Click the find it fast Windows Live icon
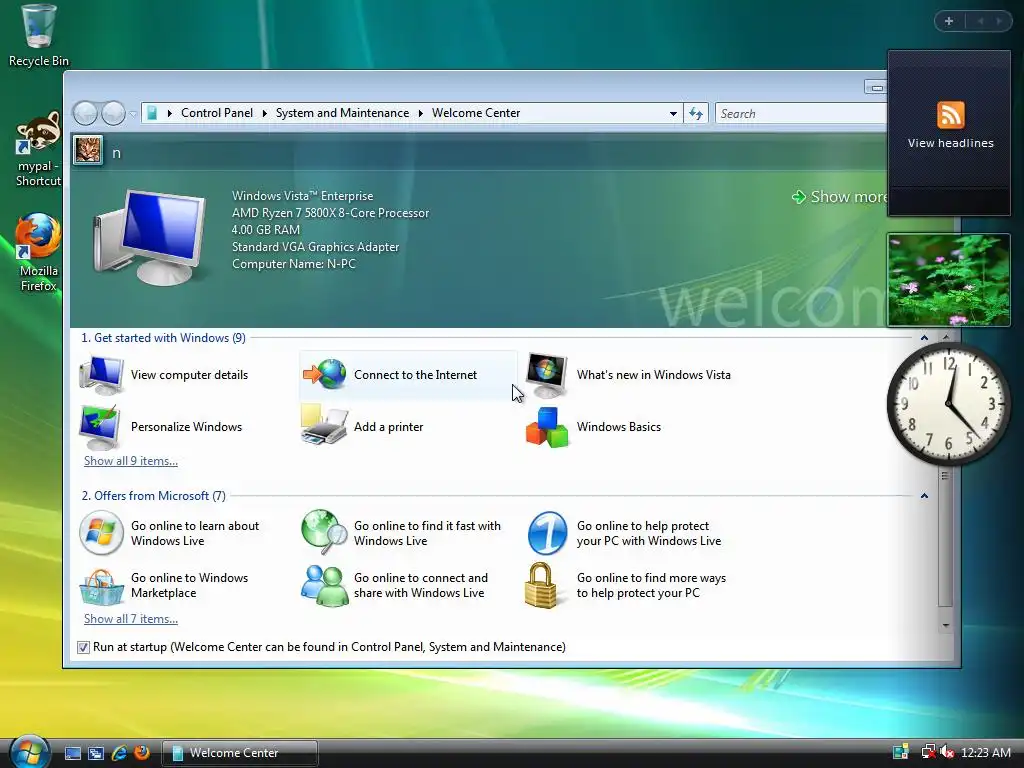Image resolution: width=1024 pixels, height=768 pixels. click(x=325, y=532)
